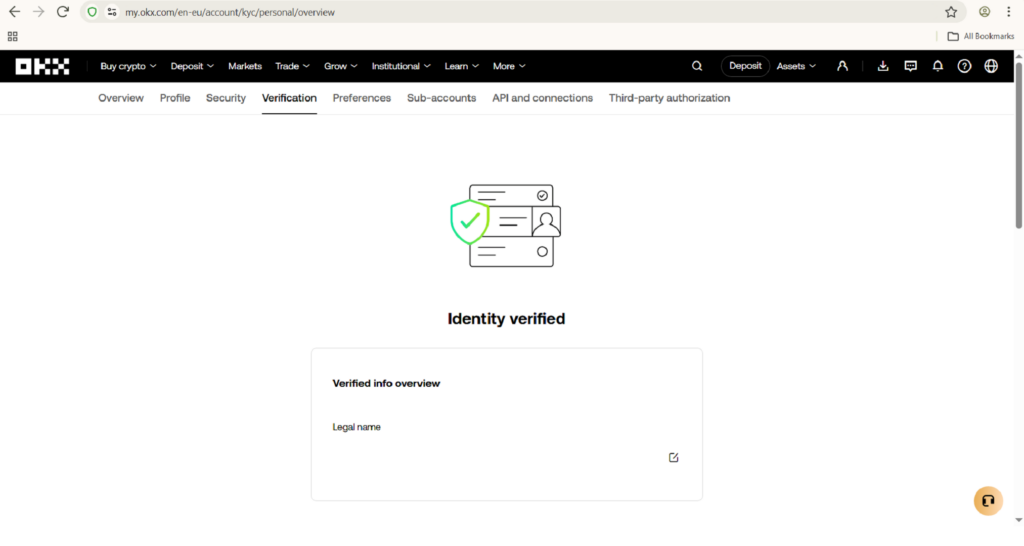Edit legal name pencil icon
Screen dimensions: 1024x546
pyautogui.click(x=673, y=457)
